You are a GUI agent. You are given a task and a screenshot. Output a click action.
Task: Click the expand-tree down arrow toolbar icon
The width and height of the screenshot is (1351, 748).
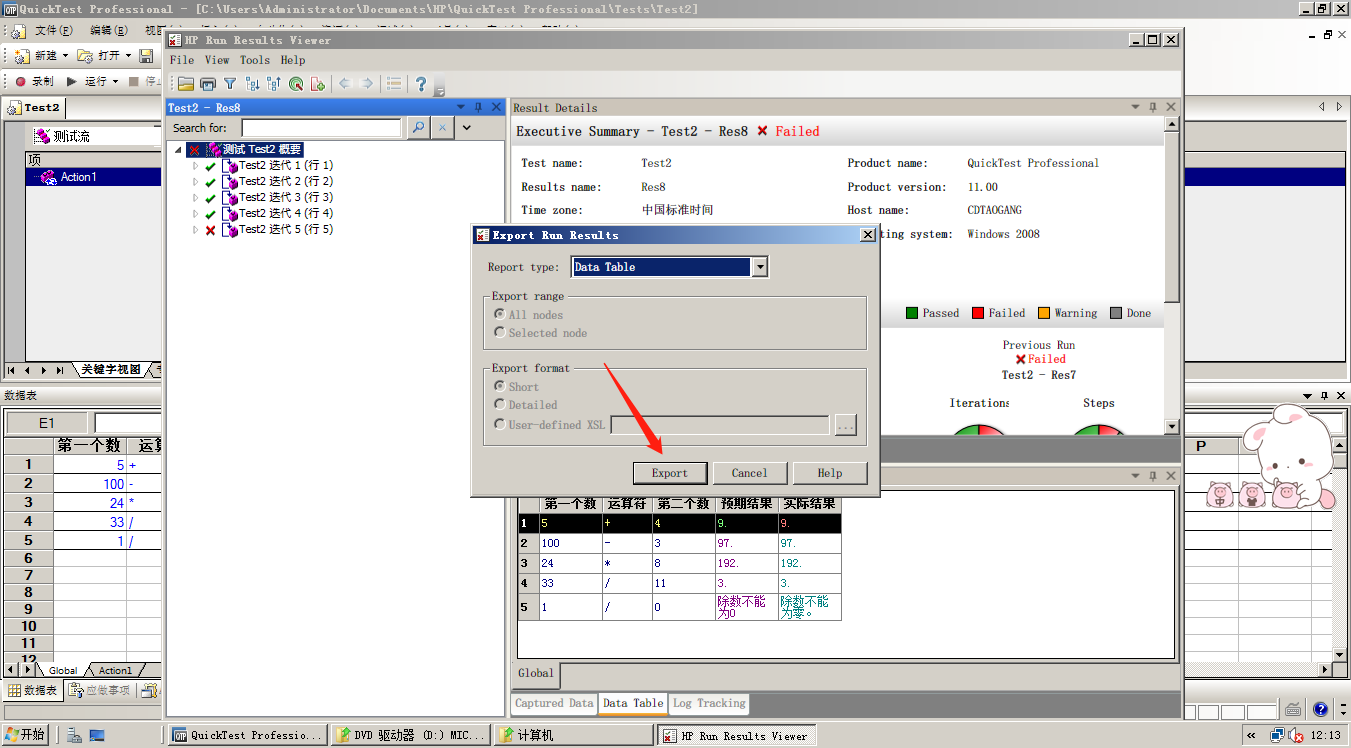coord(252,84)
